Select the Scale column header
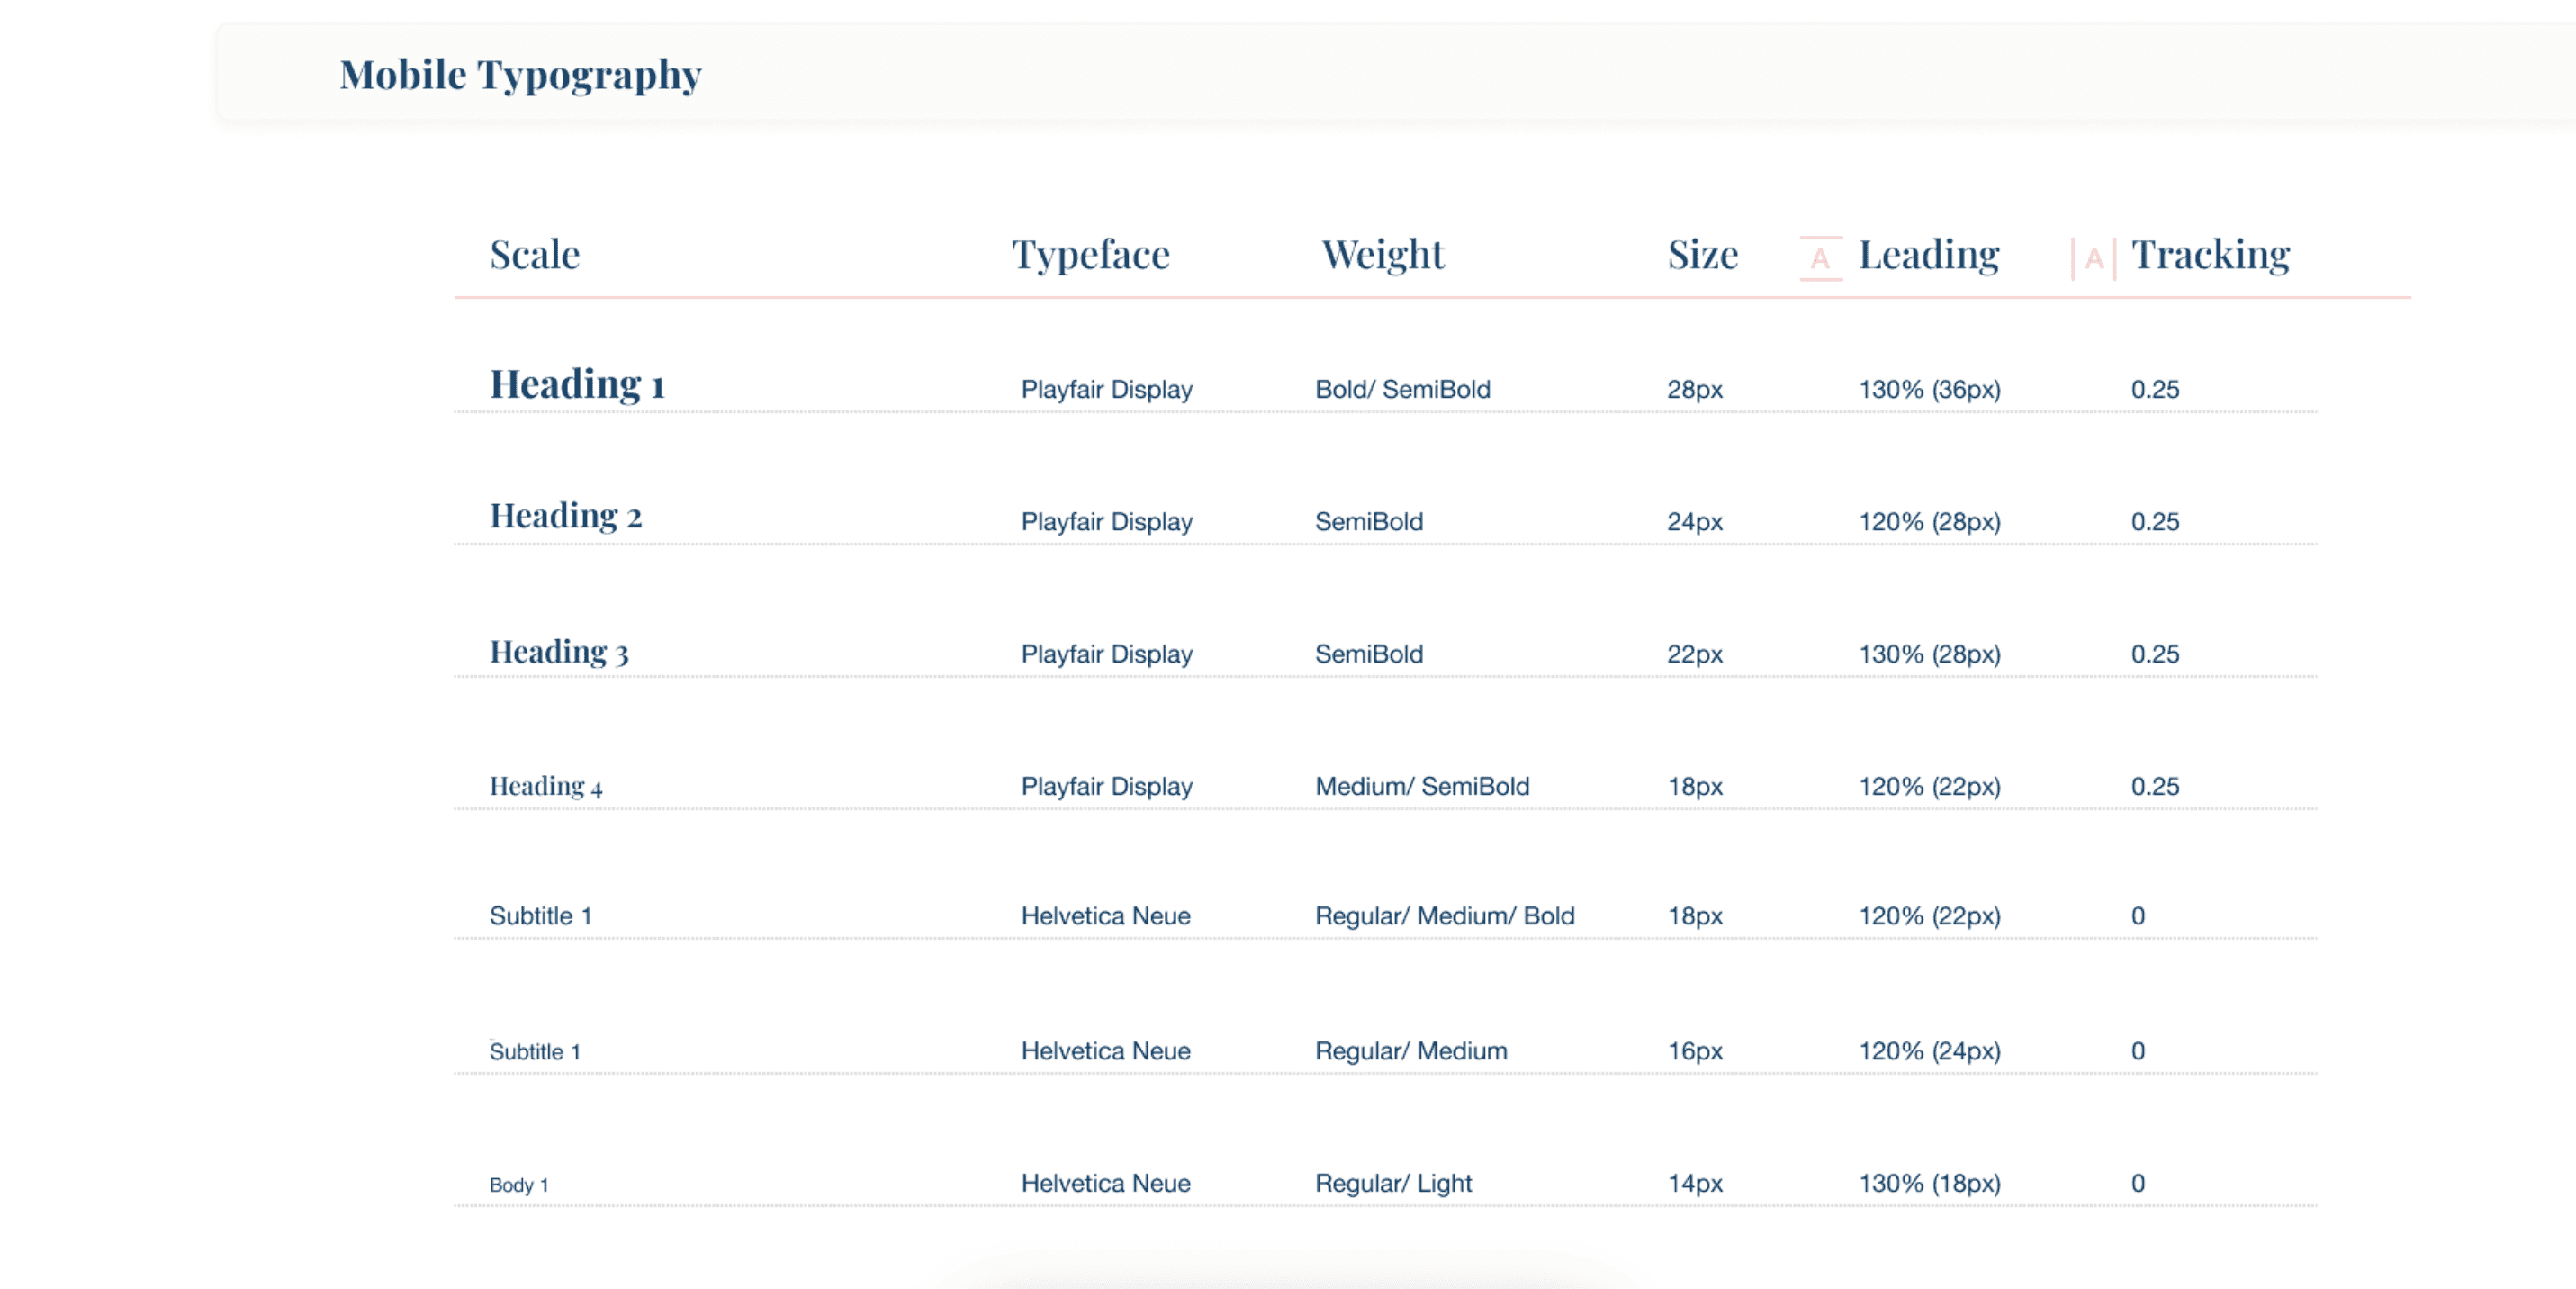2576x1289 pixels. (534, 255)
